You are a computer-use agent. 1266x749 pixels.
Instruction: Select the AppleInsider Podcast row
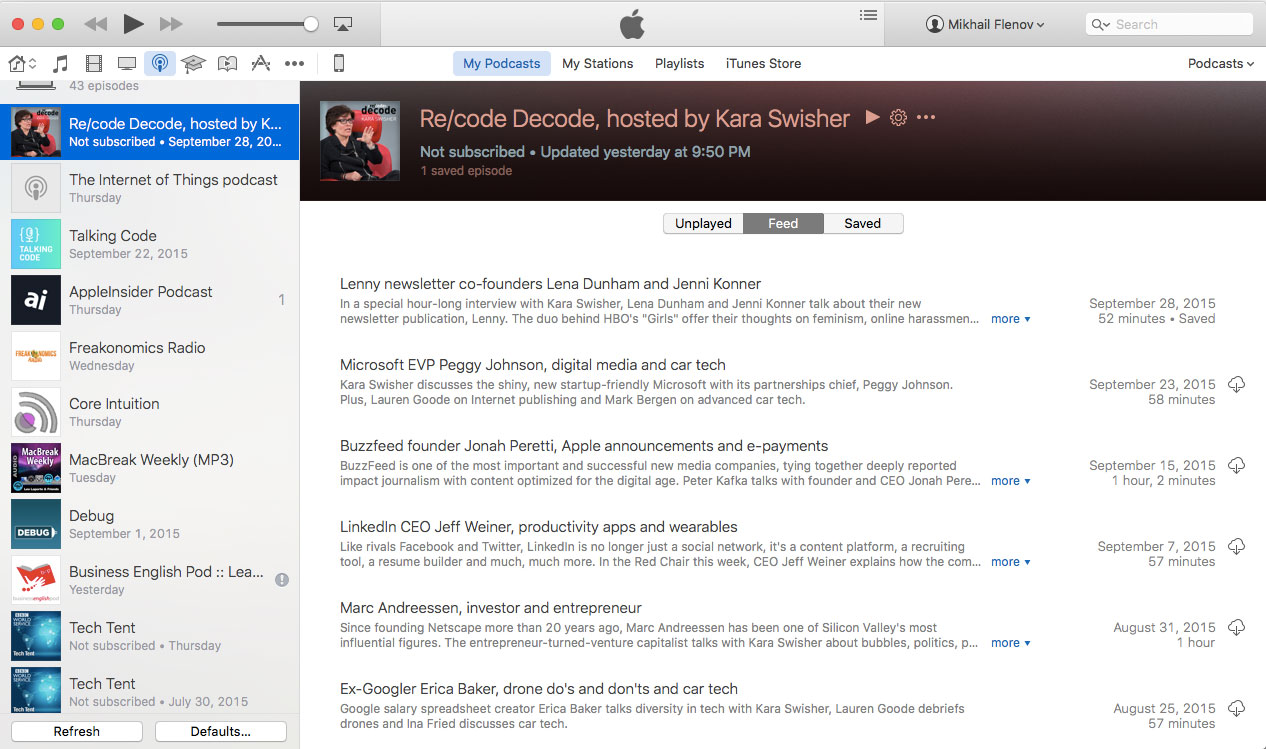coord(150,300)
